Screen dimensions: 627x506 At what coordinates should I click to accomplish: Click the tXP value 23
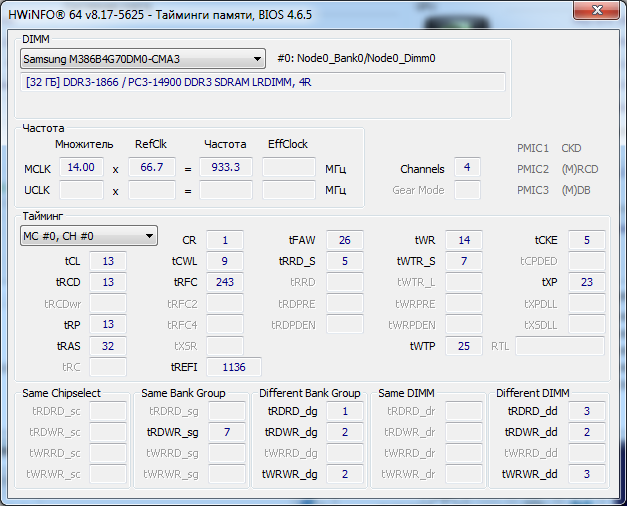coord(587,282)
